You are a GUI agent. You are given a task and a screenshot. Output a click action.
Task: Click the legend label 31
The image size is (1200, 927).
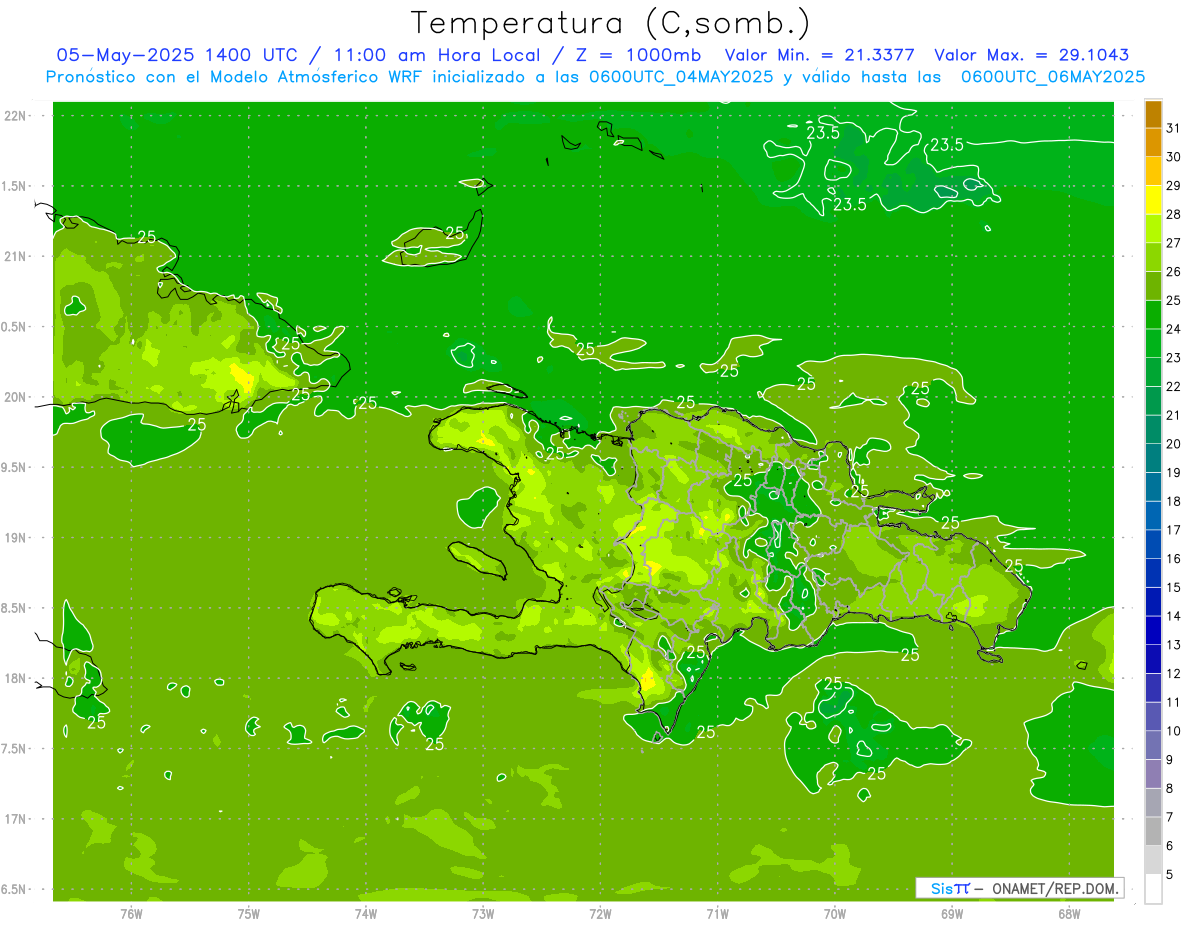(x=1174, y=128)
